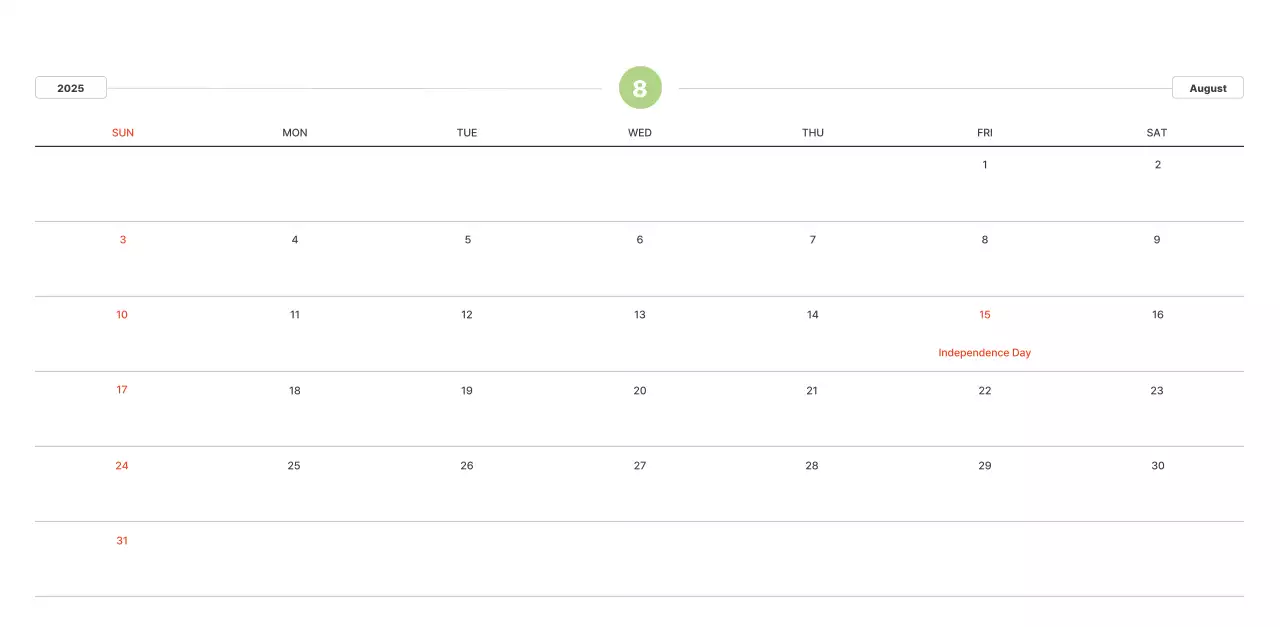The width and height of the screenshot is (1280, 627).
Task: Pick Tuesday, August 12
Action: [467, 315]
